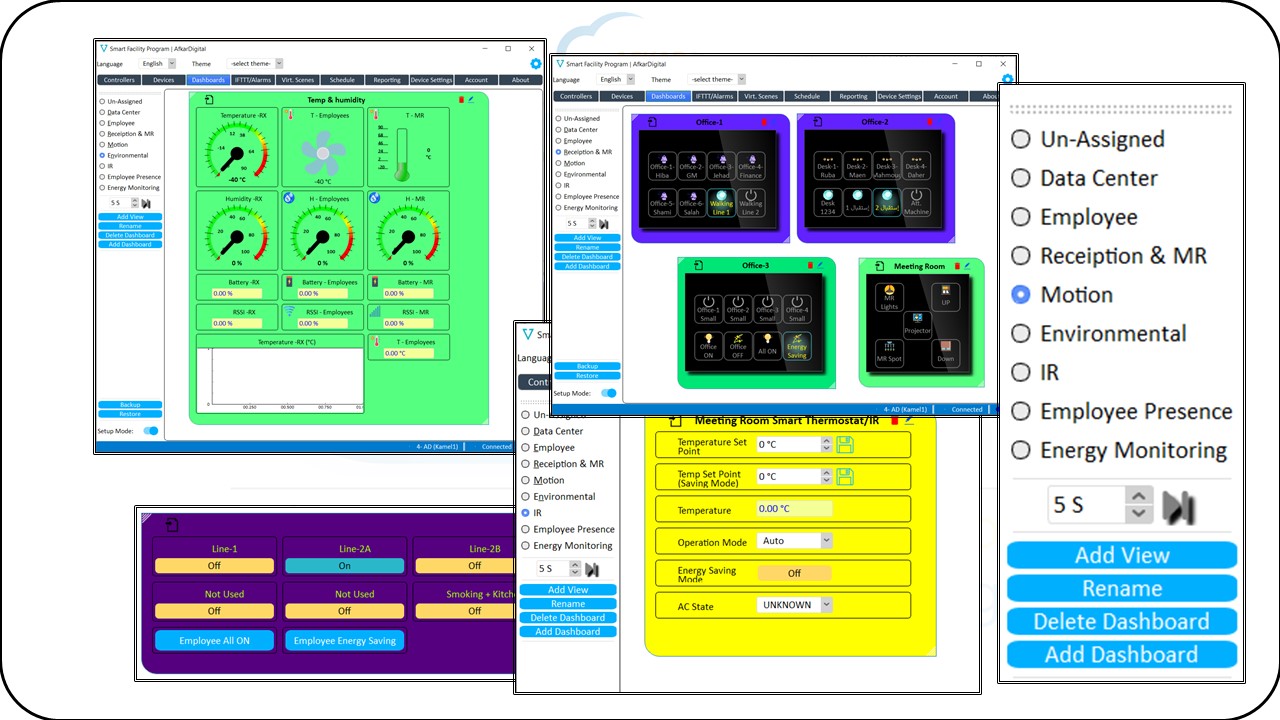Open IFTTT/Alarms tab in Temp & humidity window
The height and width of the screenshot is (720, 1280).
point(253,80)
